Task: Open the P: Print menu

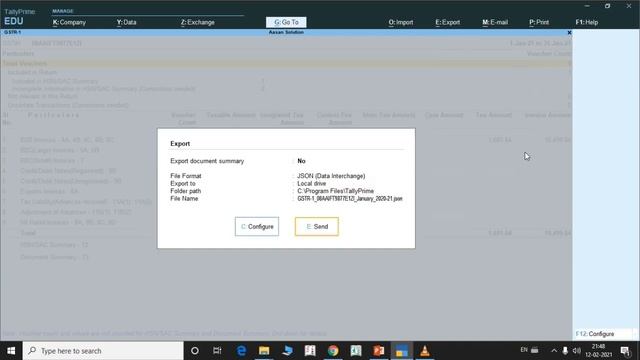Action: 539,22
